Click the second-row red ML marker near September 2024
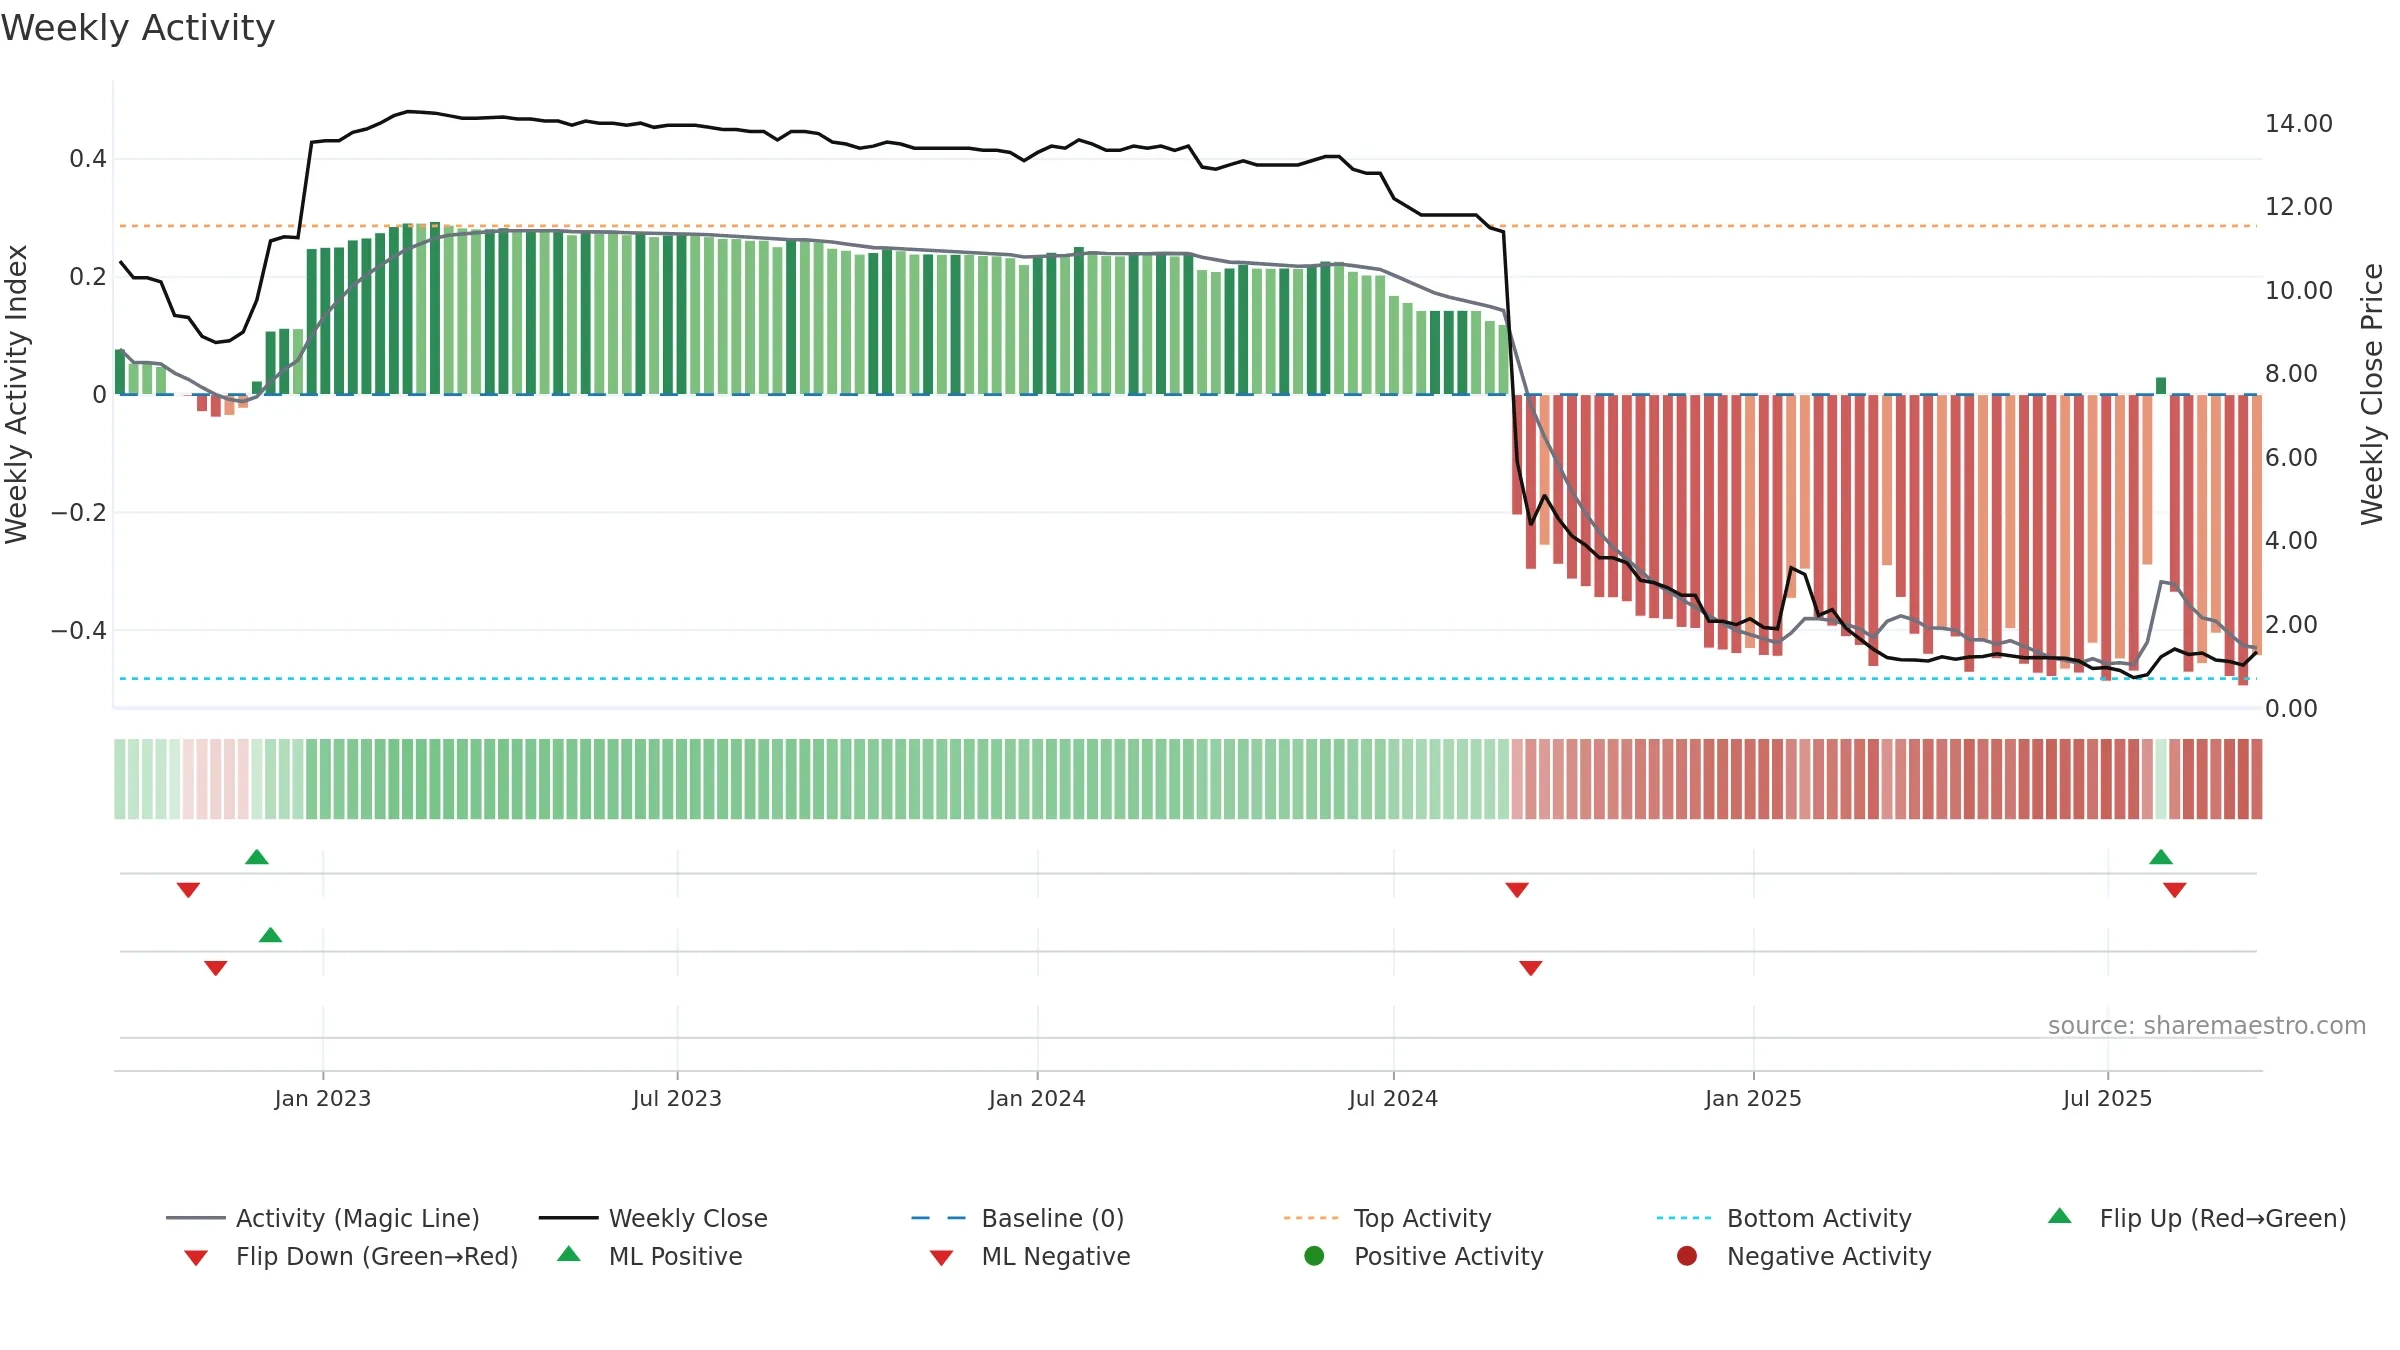The width and height of the screenshot is (2400, 1350). 1531,968
